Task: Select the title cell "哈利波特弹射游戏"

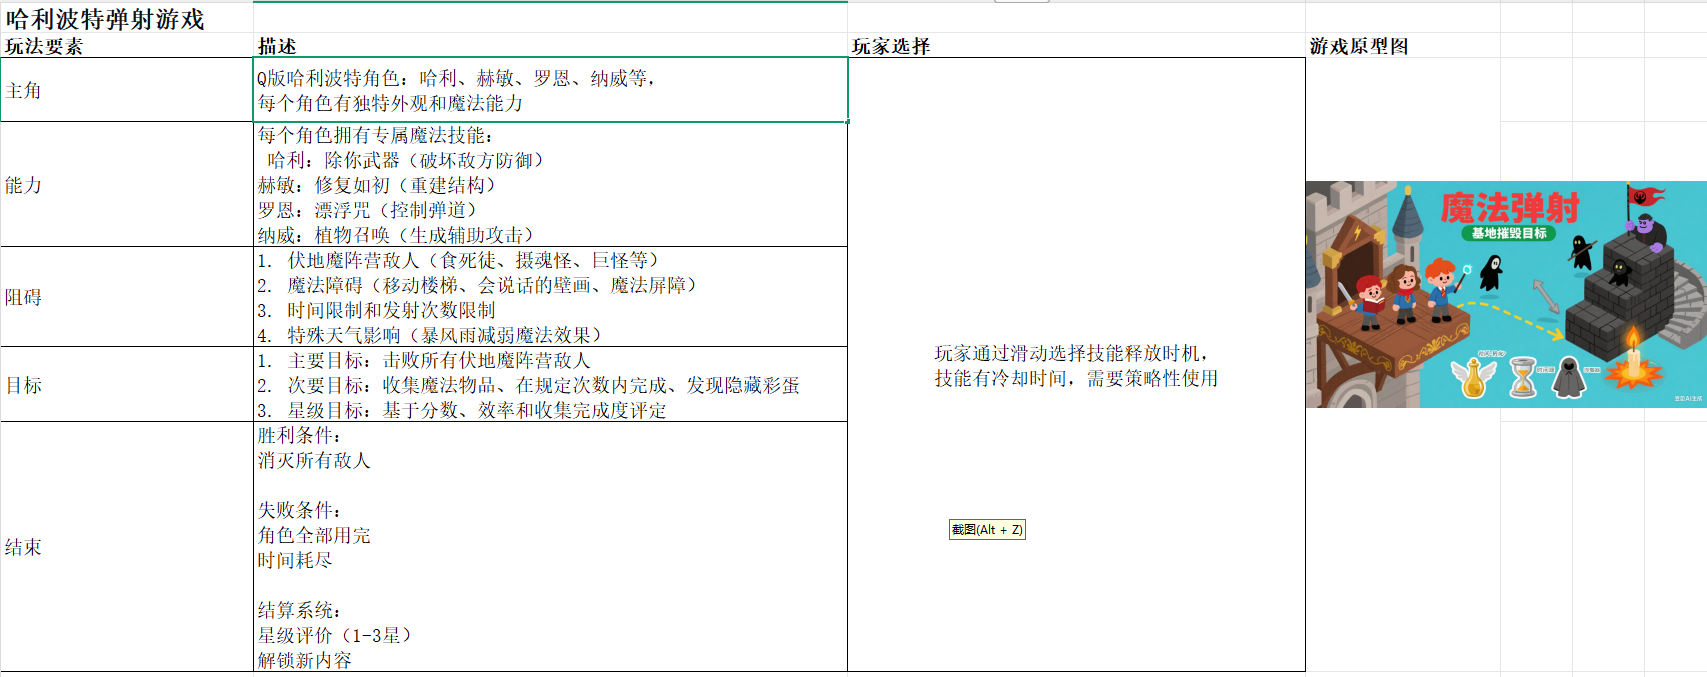Action: 127,19
